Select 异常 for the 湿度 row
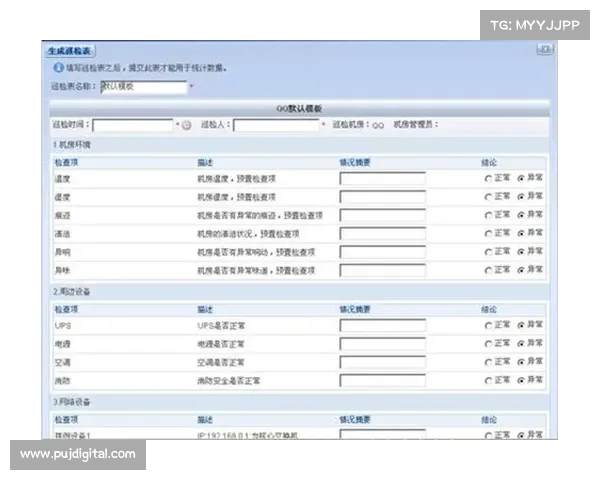This screenshot has width=600, height=480. (x=521, y=197)
